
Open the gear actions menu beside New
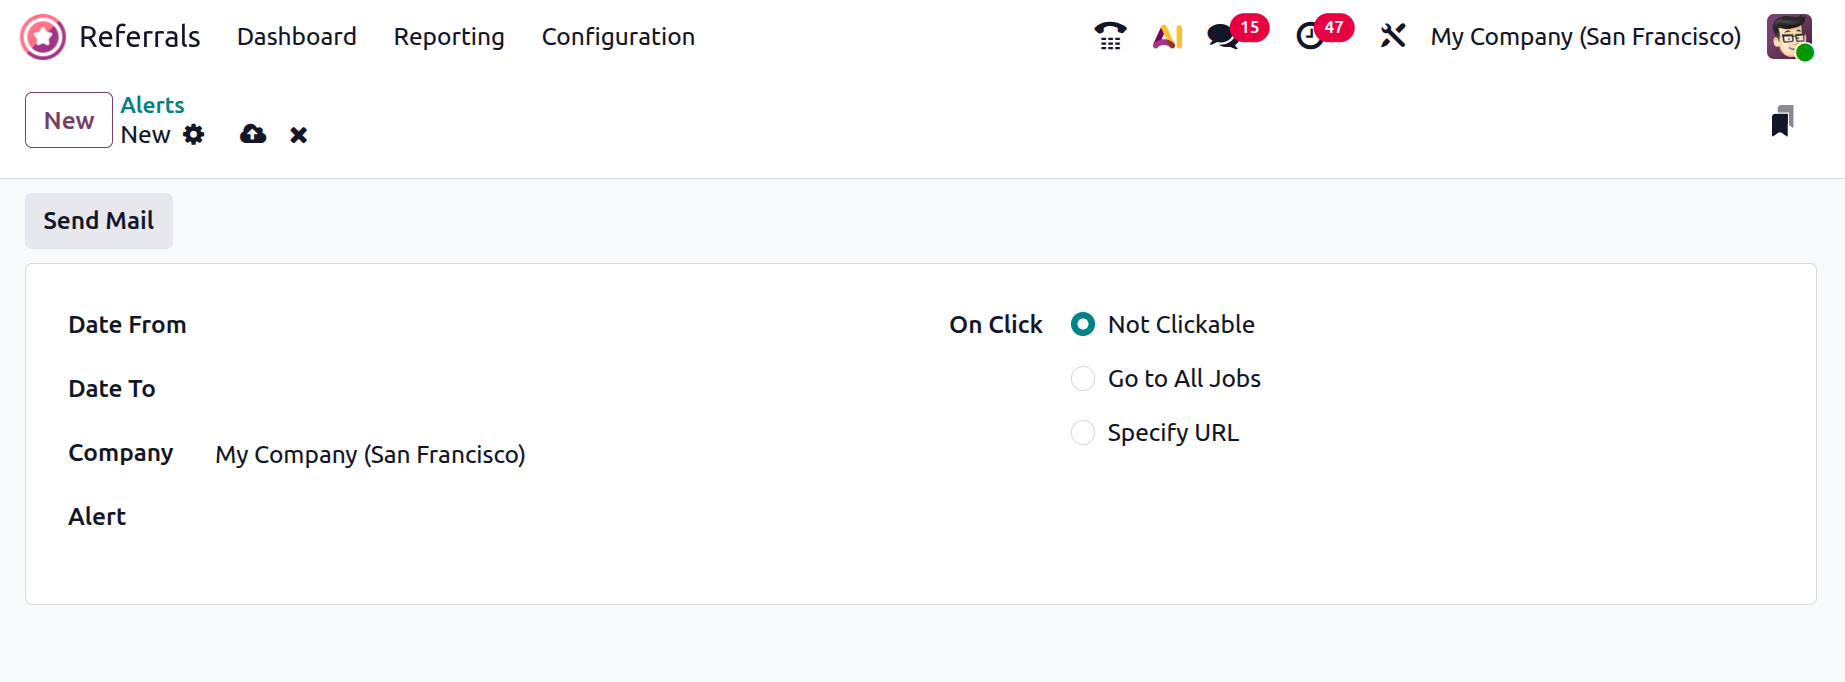click(x=194, y=135)
